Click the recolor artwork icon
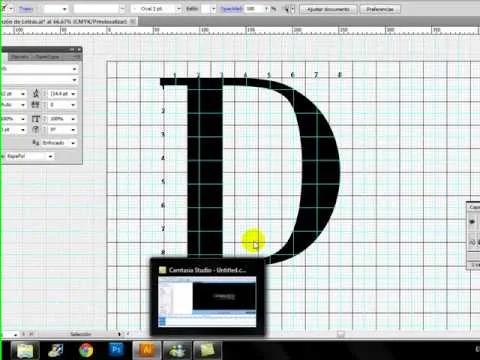 286,9
